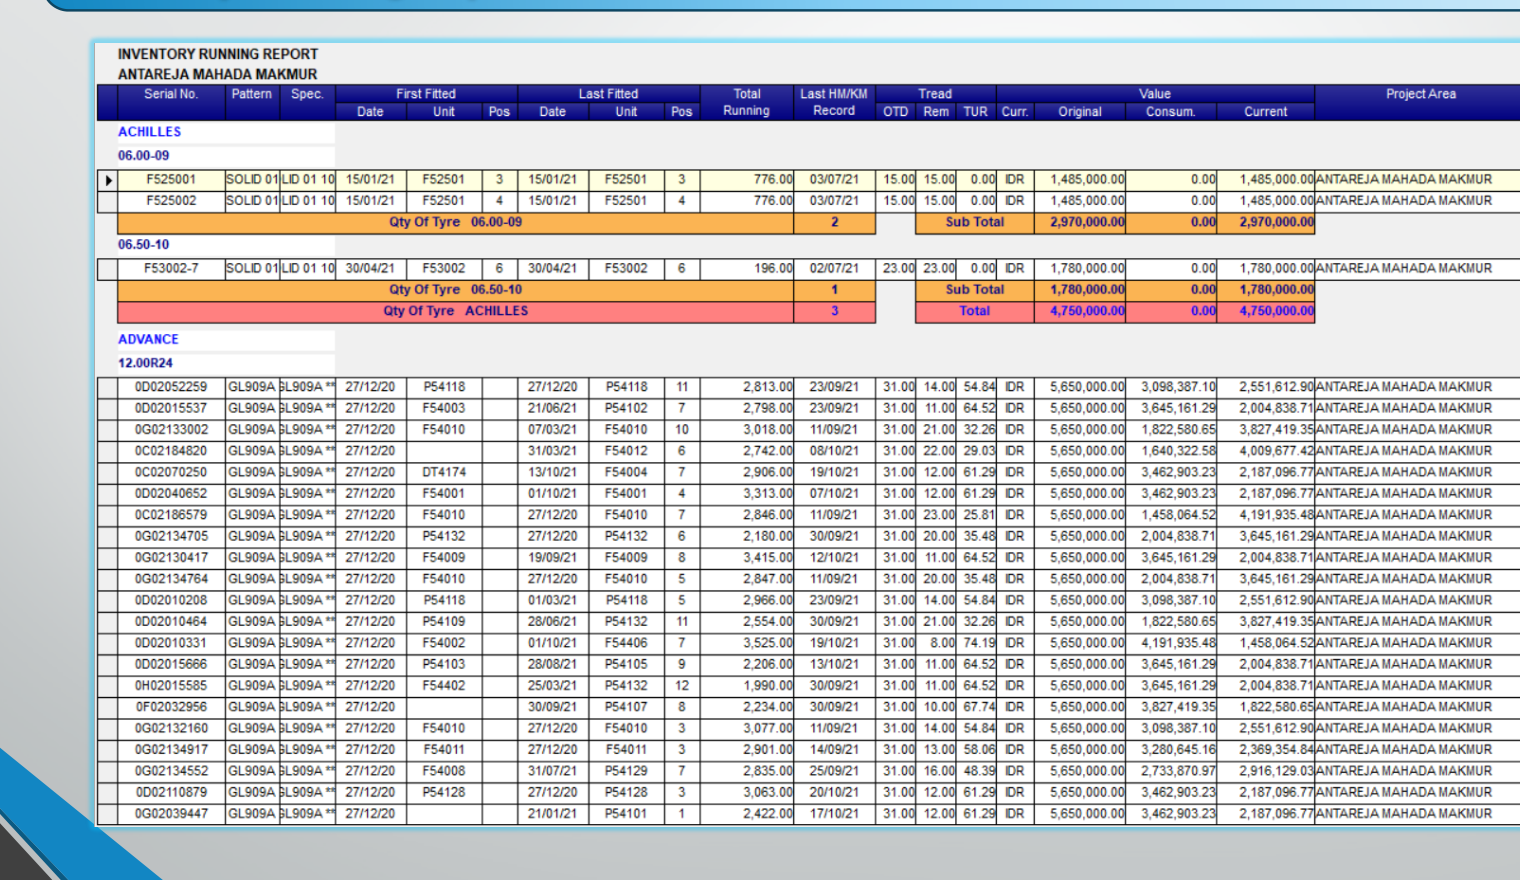This screenshot has height=880, width=1520.
Task: Click the OTD sub-header under Tread
Action: pyautogui.click(x=896, y=112)
